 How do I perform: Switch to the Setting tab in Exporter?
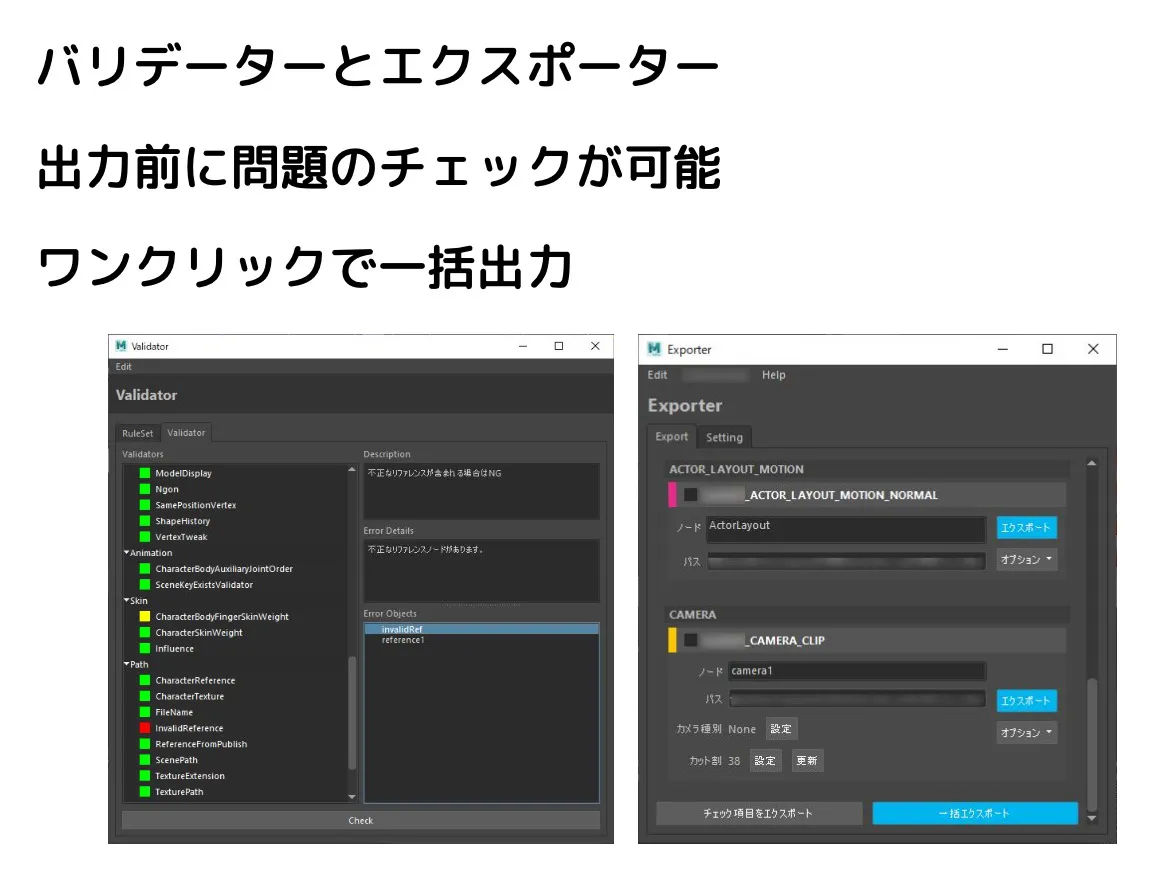point(724,436)
